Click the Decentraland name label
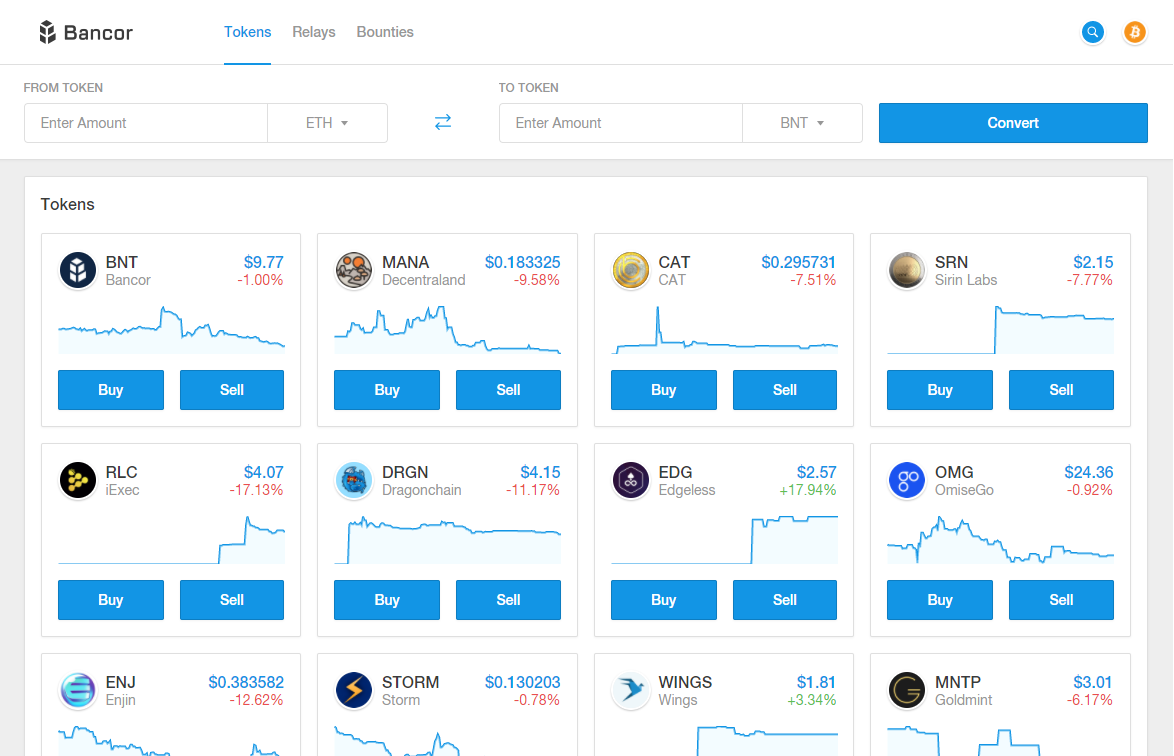 pyautogui.click(x=424, y=280)
